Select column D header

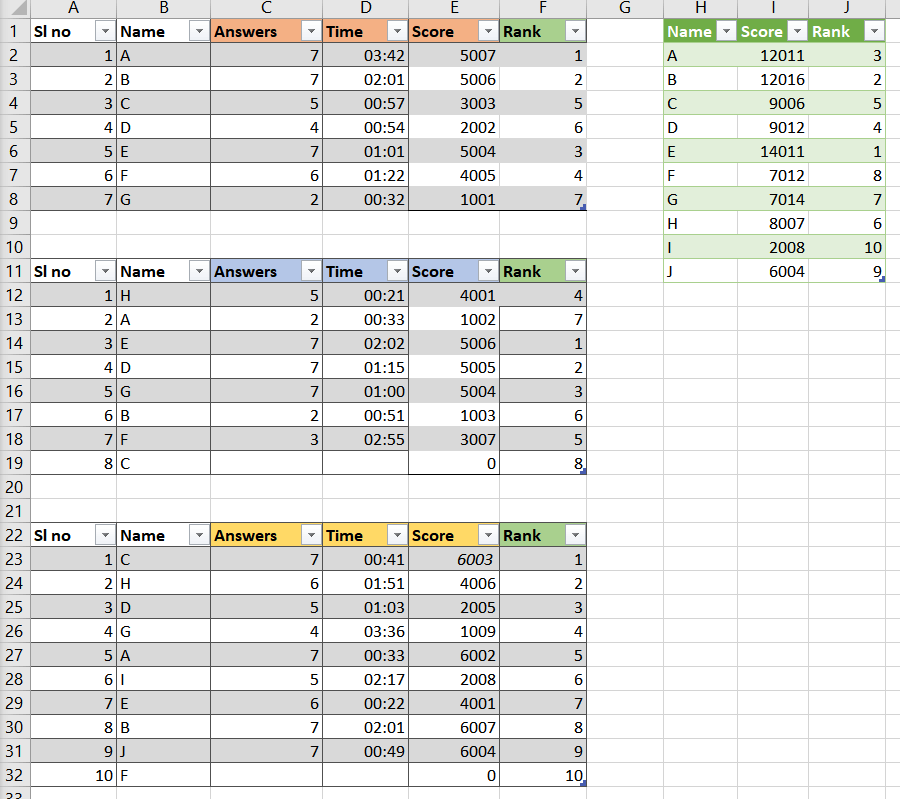tap(366, 8)
